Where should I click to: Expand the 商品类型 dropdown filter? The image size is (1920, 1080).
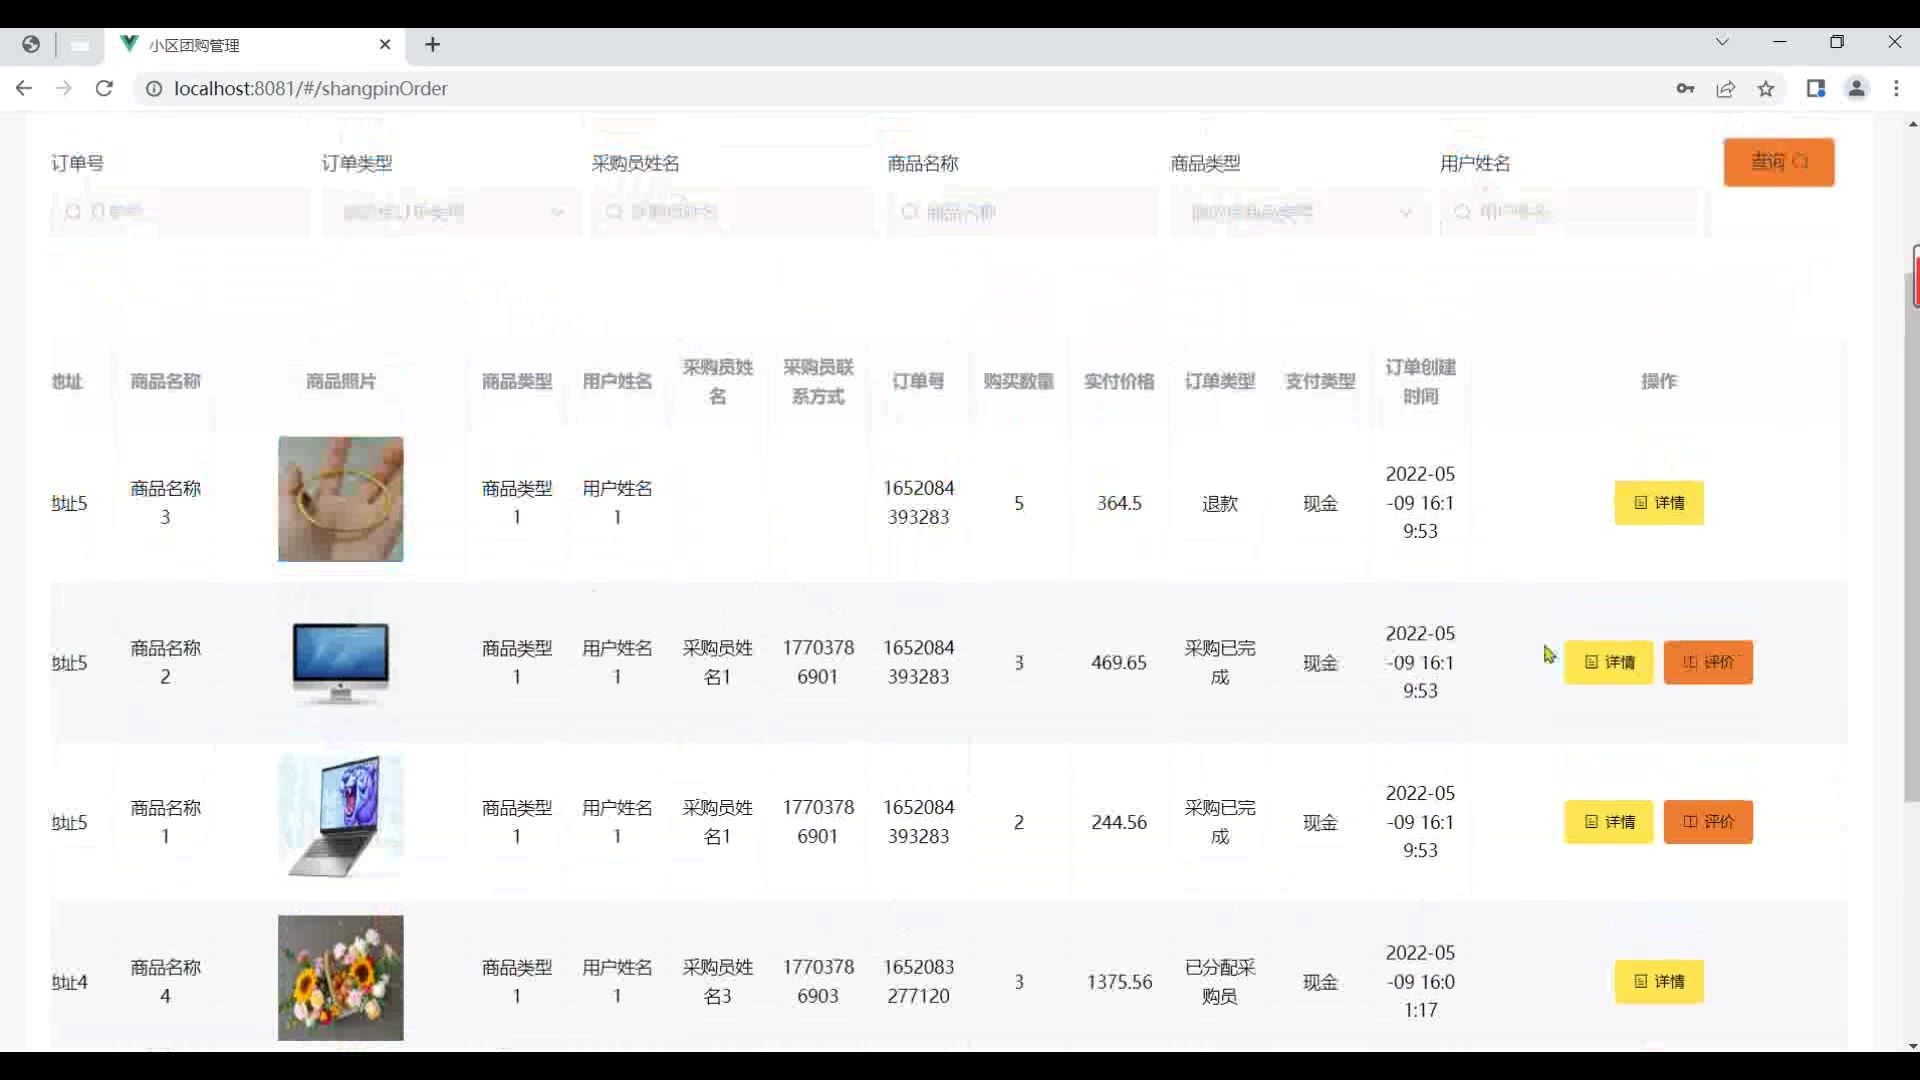(x=1300, y=212)
